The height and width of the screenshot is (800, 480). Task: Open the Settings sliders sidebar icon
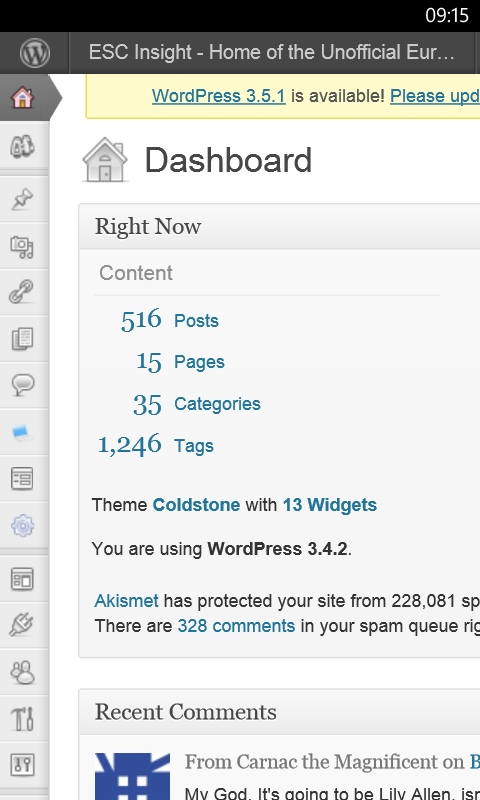tap(23, 765)
